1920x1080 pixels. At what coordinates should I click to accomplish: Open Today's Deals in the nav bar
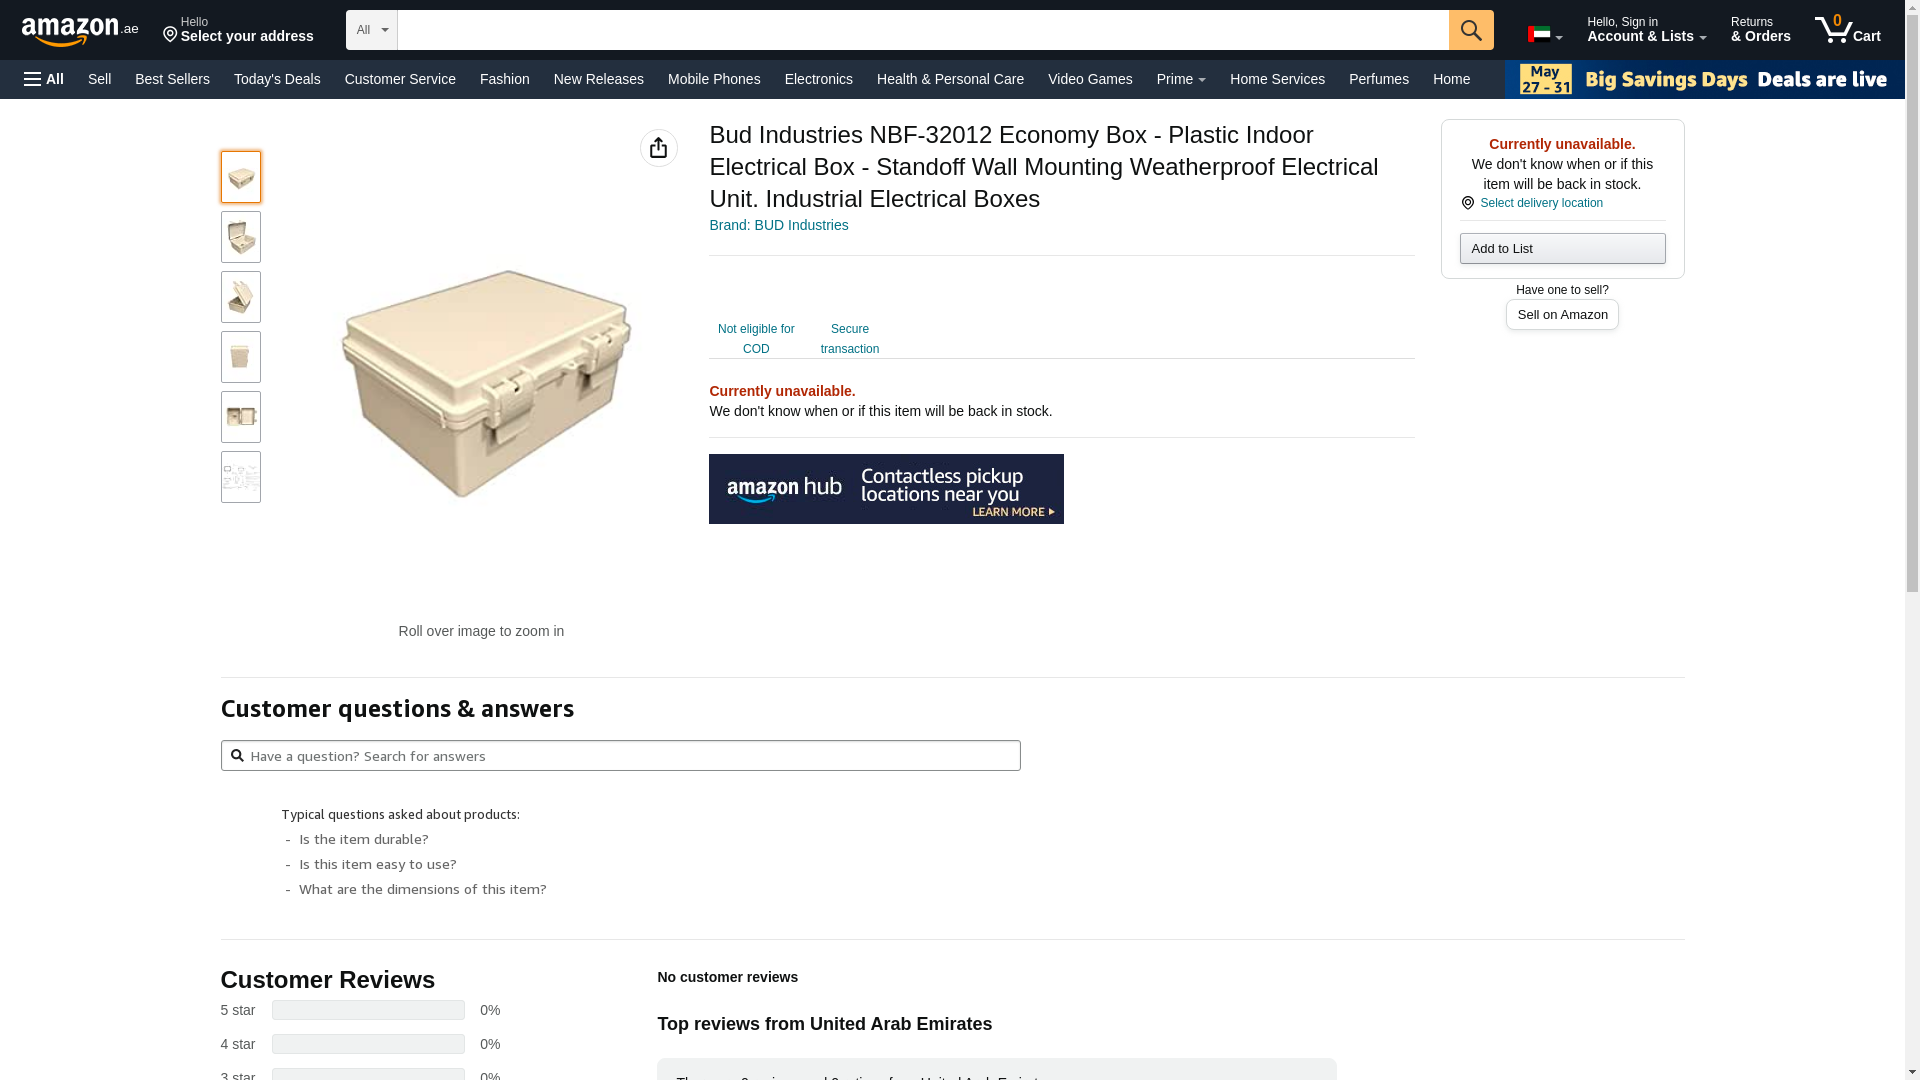[x=277, y=79]
